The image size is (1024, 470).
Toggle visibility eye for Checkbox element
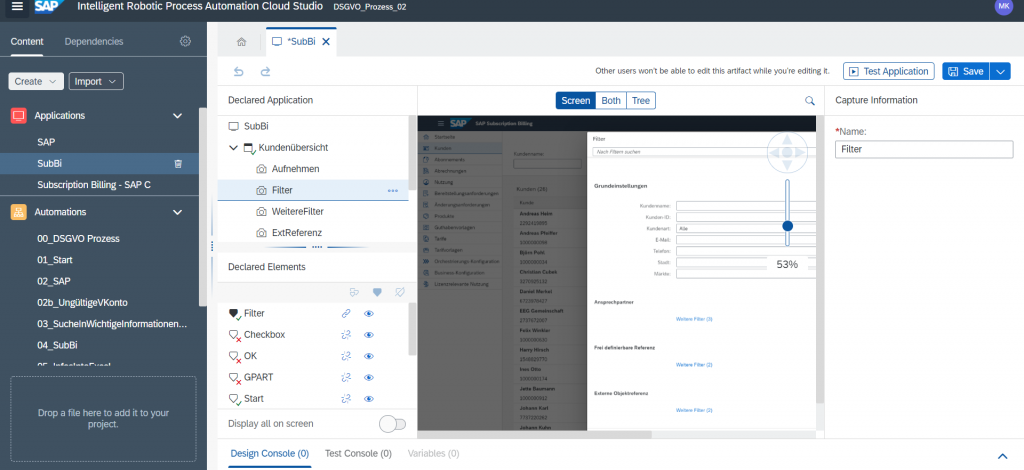[x=369, y=335]
